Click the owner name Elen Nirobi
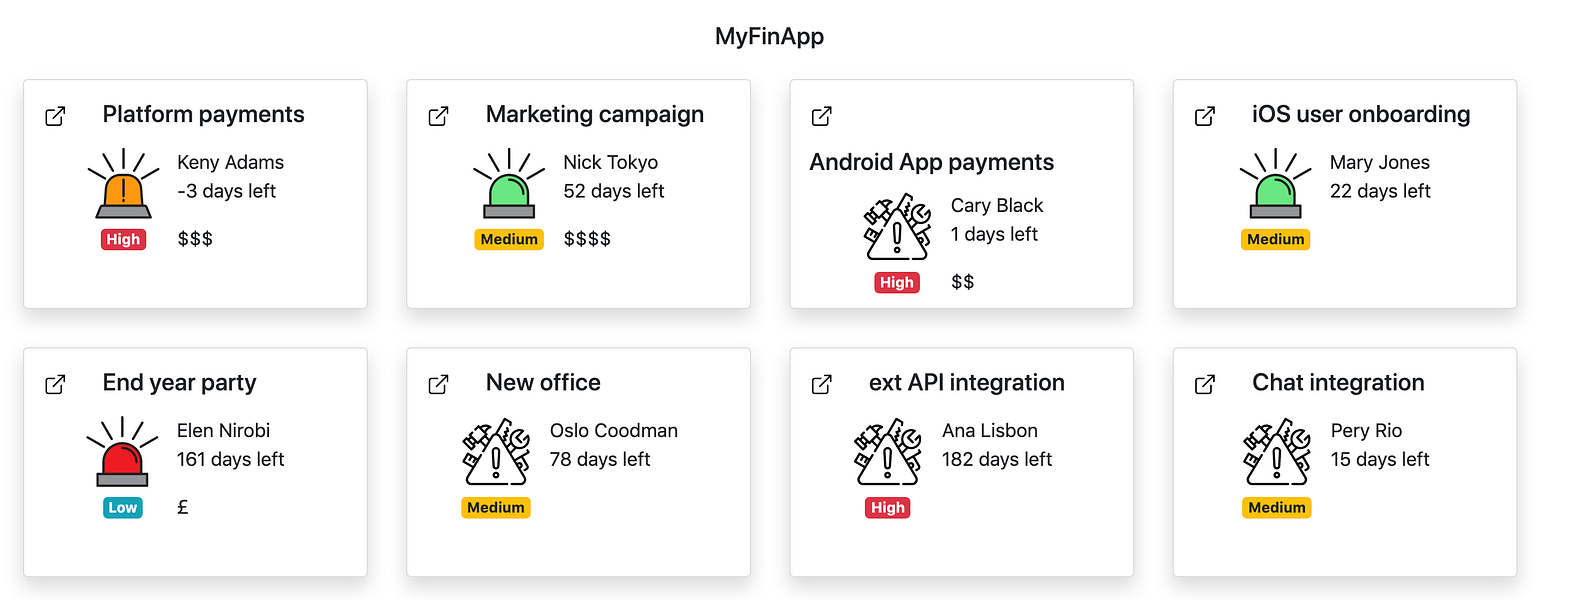 coord(223,430)
